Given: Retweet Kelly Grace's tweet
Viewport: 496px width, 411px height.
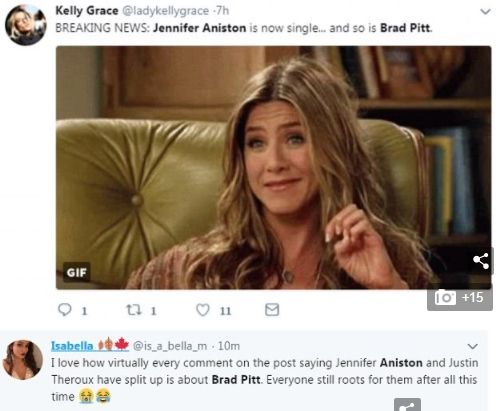Looking at the screenshot, I should [x=133, y=310].
